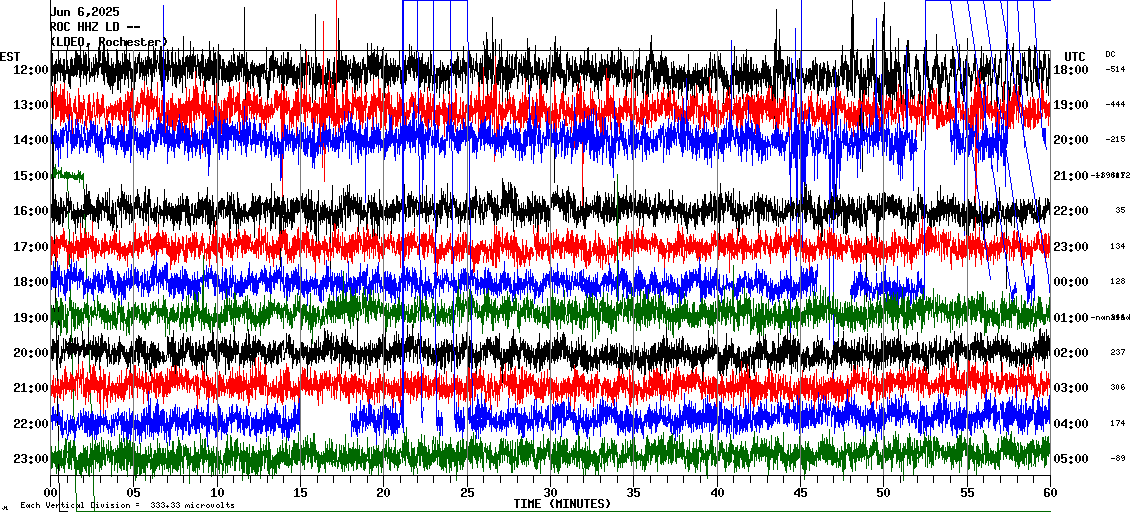Click the EST column header
Viewport: 1130px width, 519px height.
pos(10,56)
